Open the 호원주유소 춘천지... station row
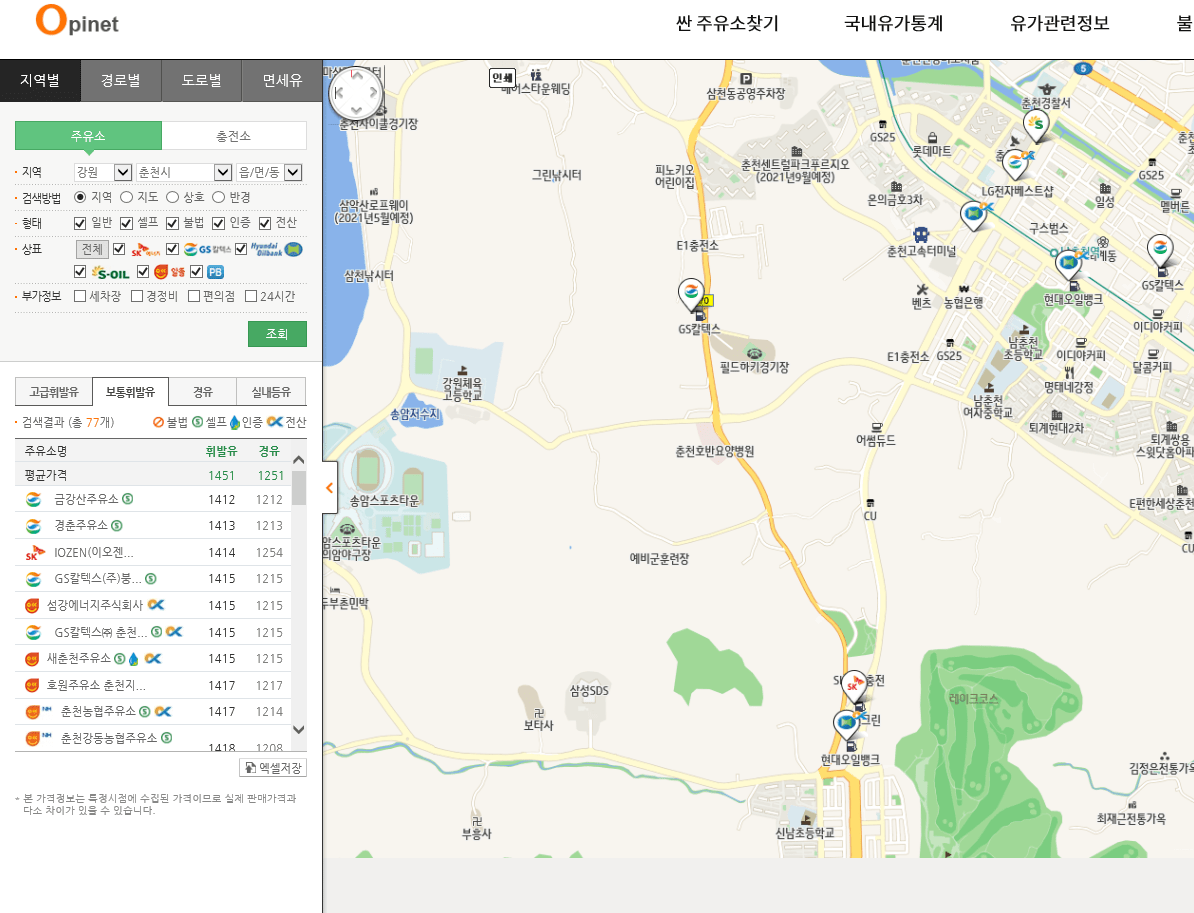1194x913 pixels. point(152,685)
